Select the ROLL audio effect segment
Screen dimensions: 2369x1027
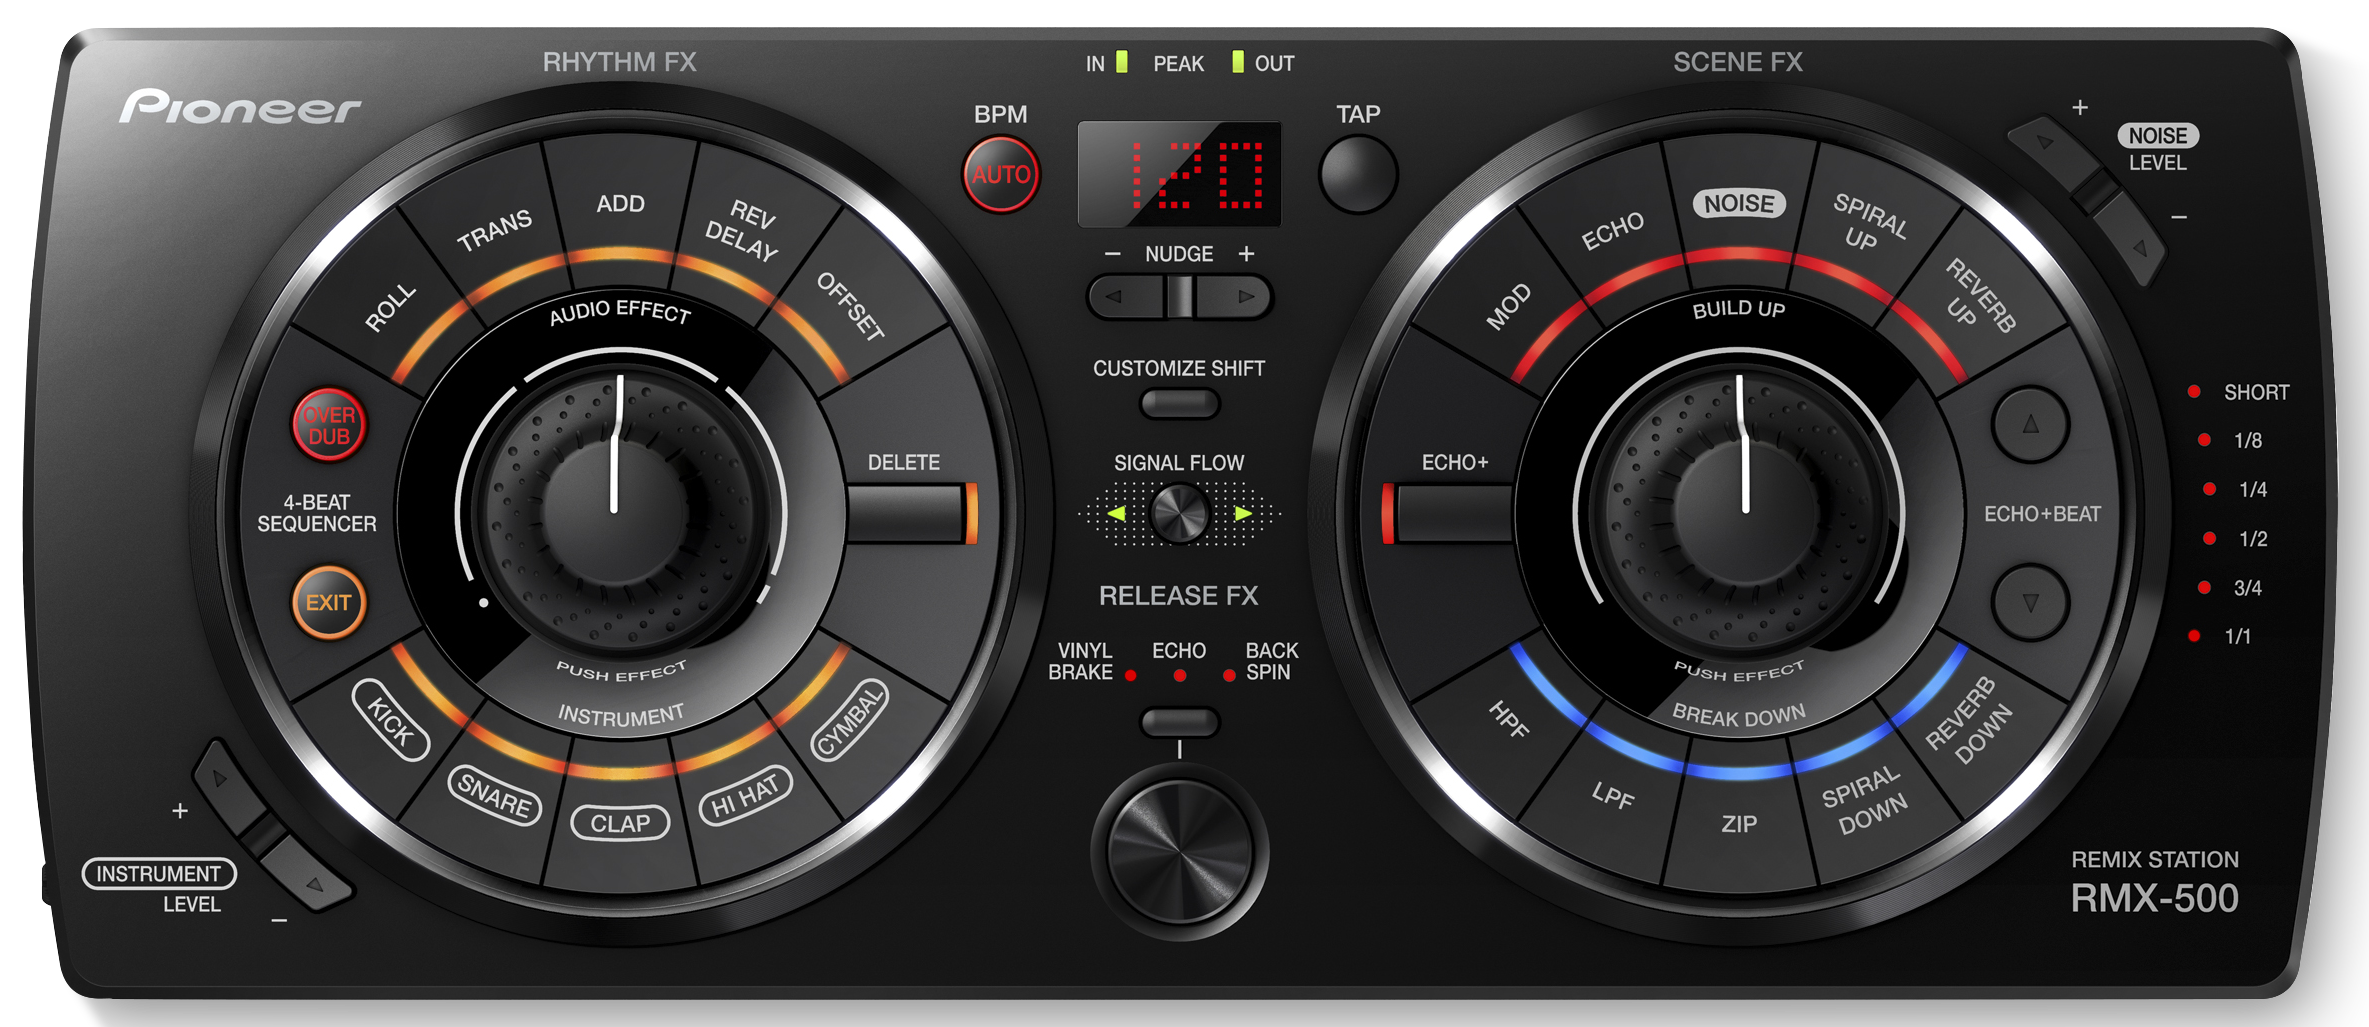pyautogui.click(x=391, y=307)
